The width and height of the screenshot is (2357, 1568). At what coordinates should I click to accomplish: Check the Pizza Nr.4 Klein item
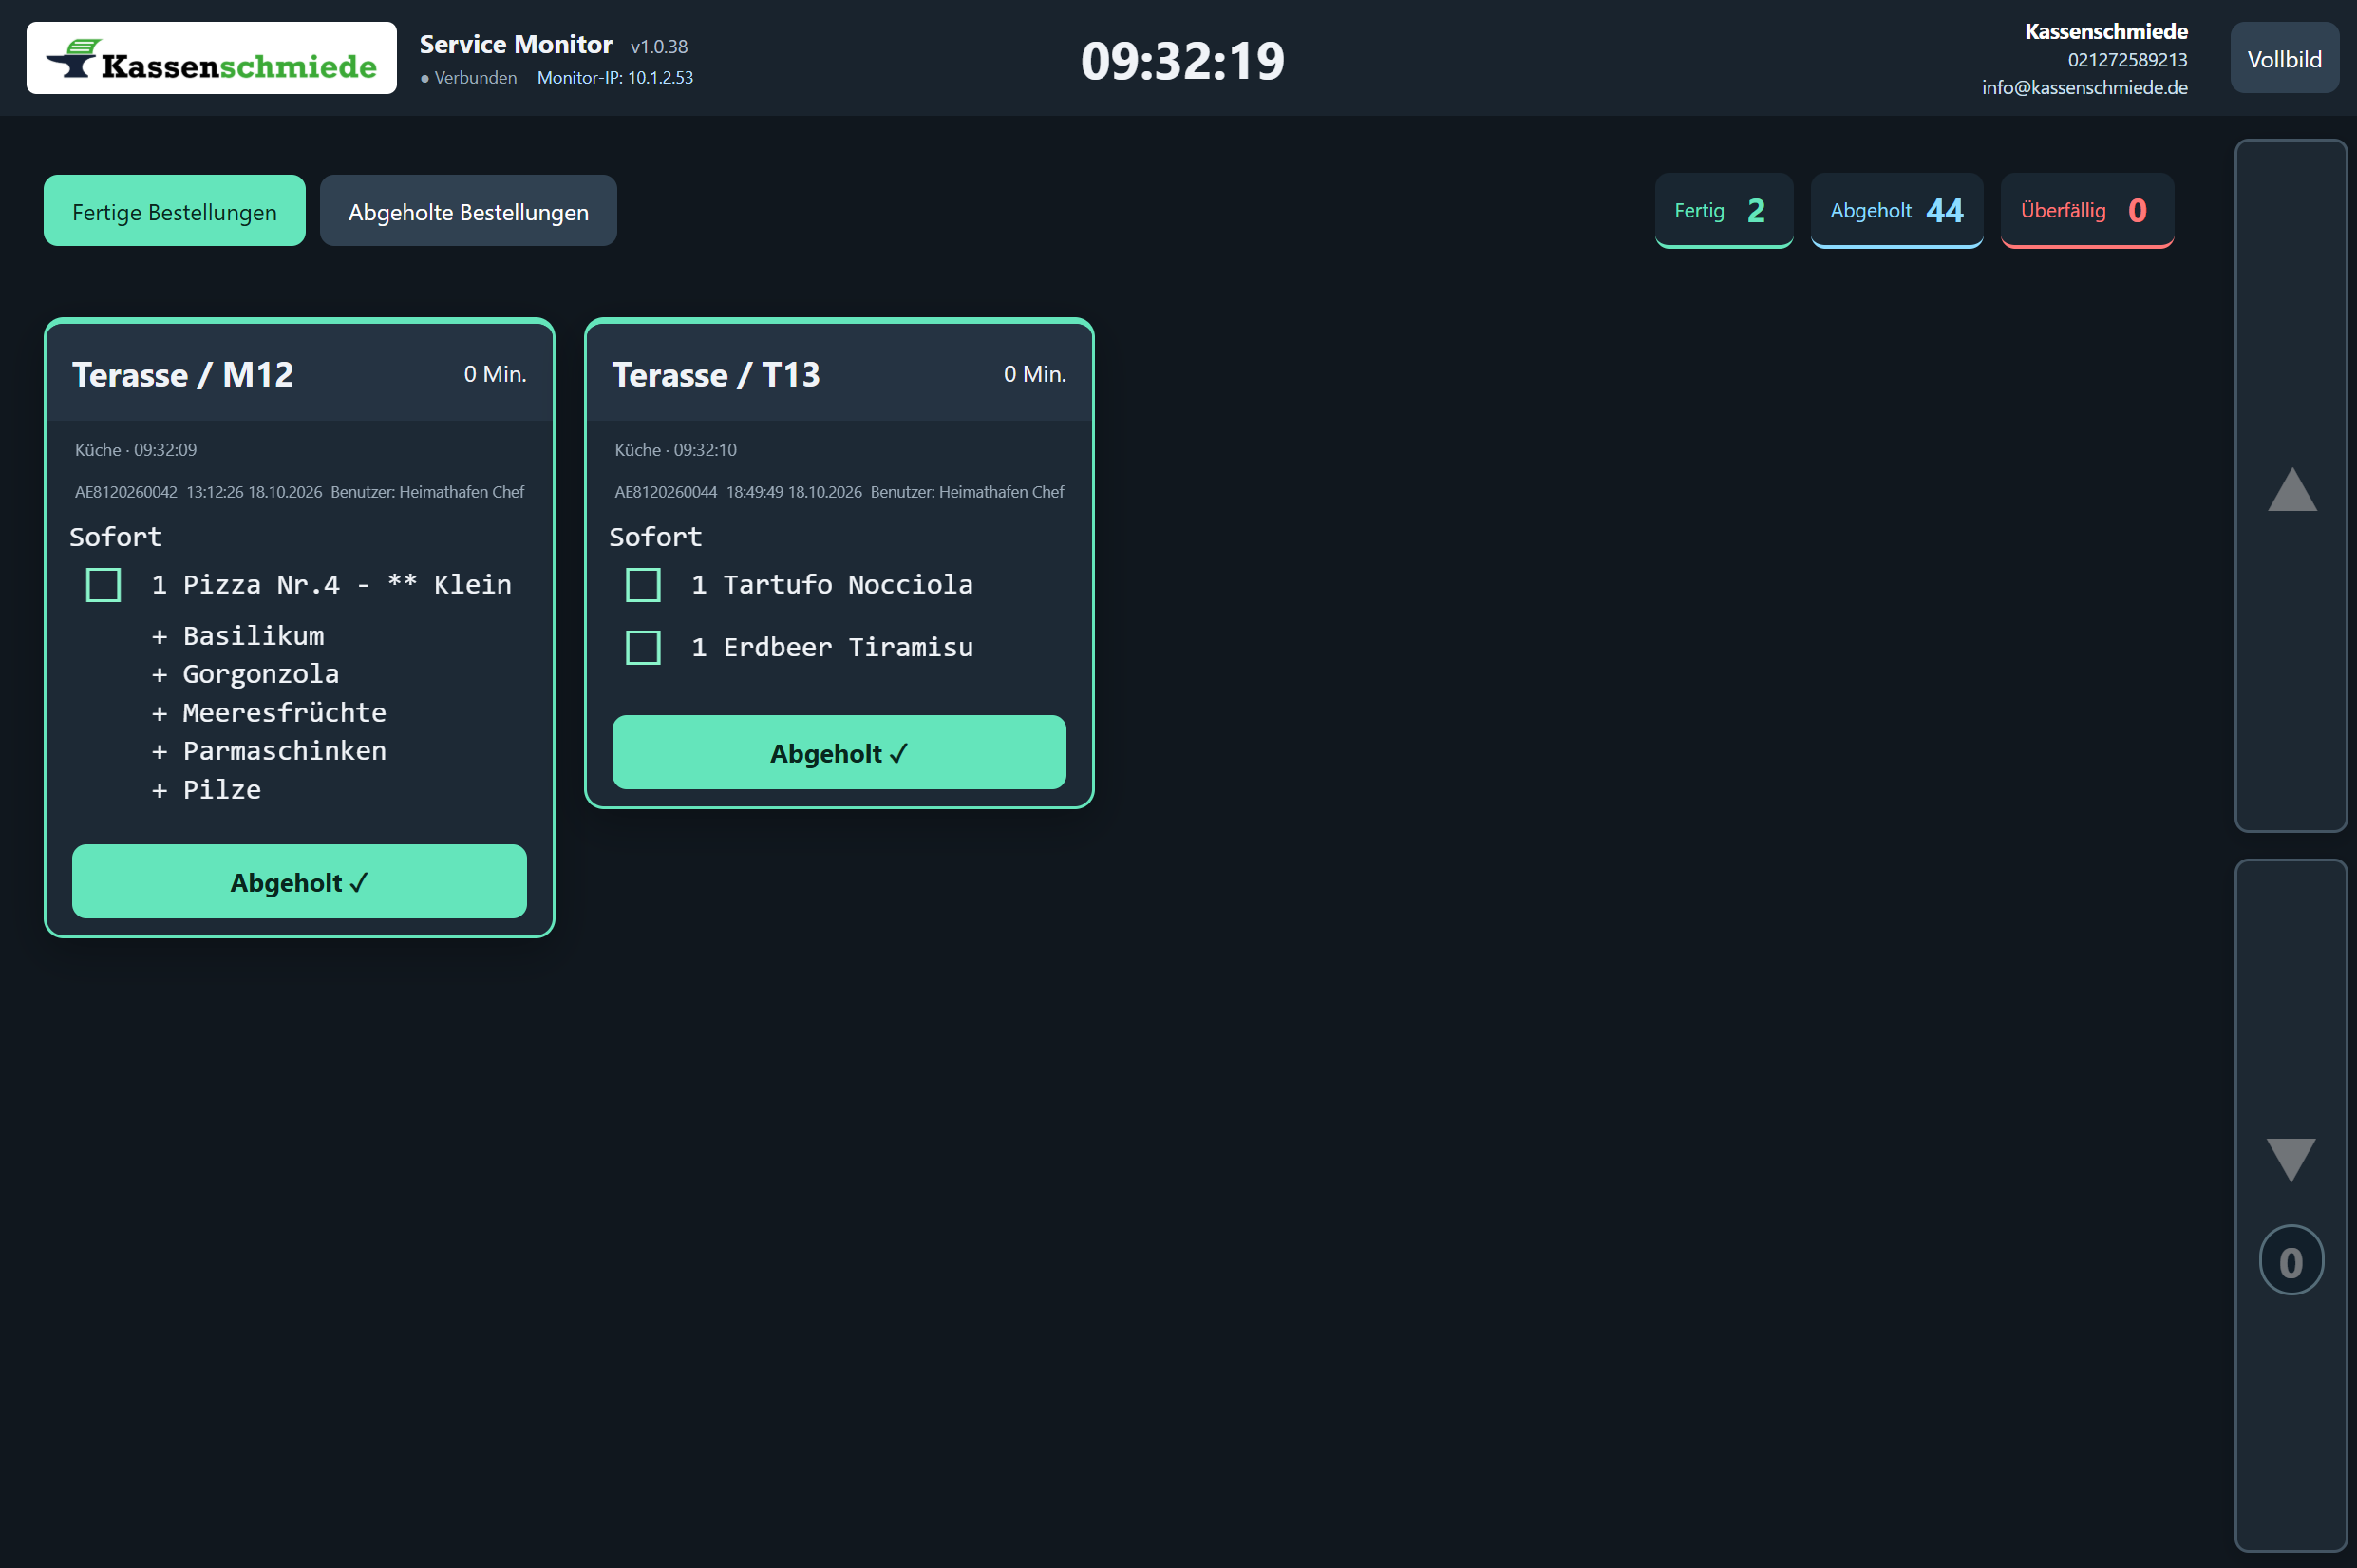[x=103, y=585]
